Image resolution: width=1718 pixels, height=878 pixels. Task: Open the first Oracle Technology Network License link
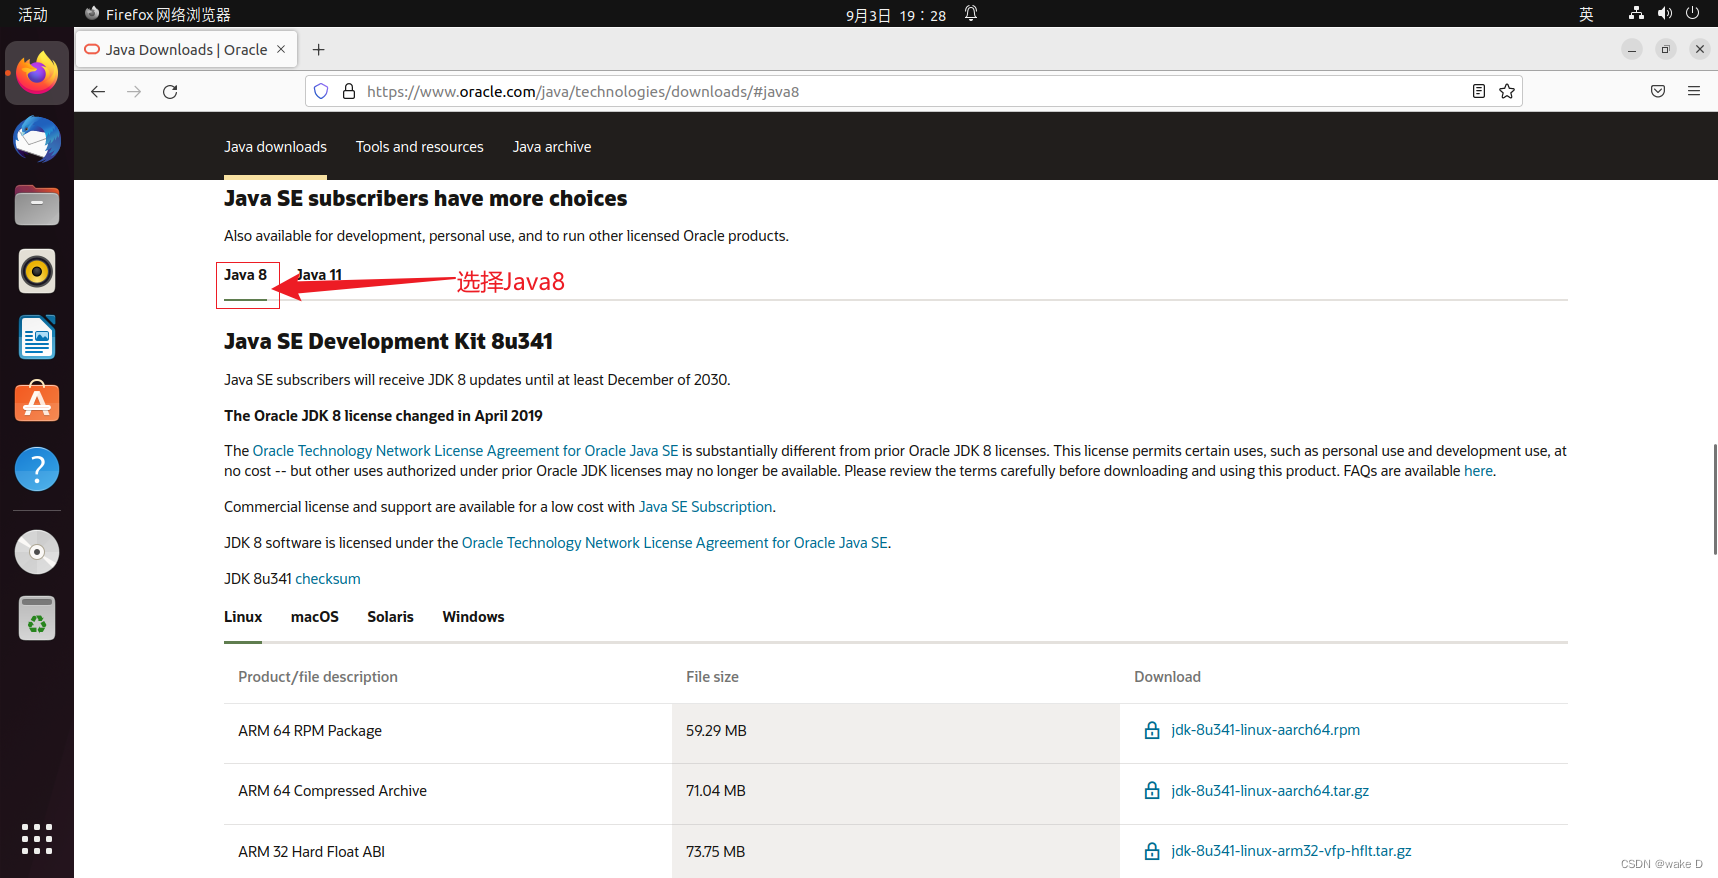(465, 451)
